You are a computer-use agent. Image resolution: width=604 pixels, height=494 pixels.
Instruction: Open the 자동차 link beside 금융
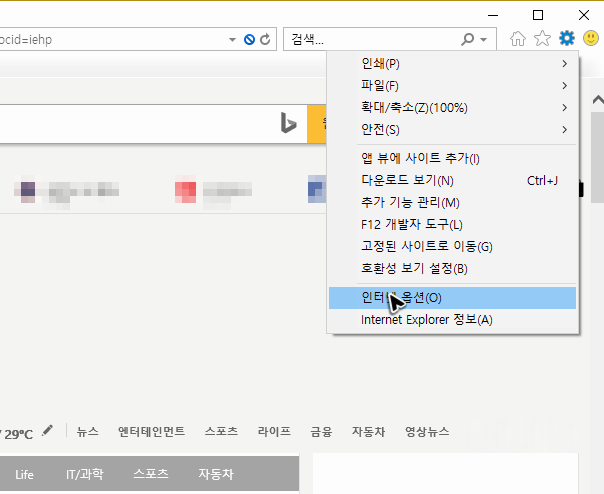tap(369, 431)
